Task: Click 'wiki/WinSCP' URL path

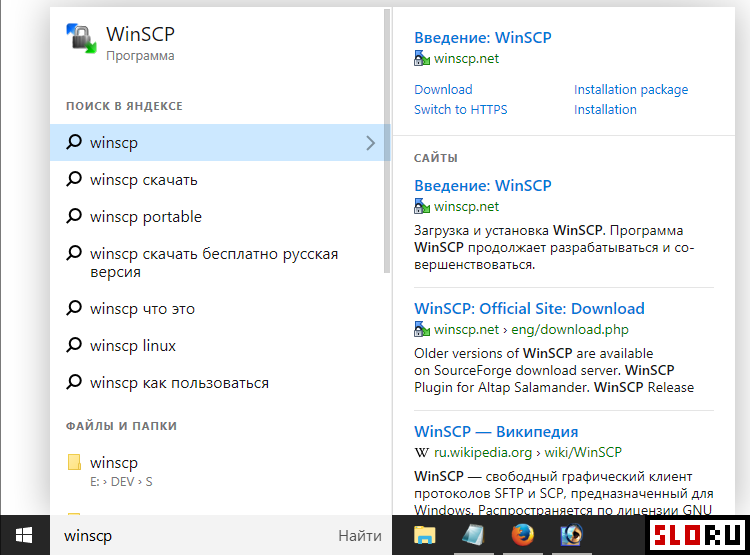Action: (583, 453)
